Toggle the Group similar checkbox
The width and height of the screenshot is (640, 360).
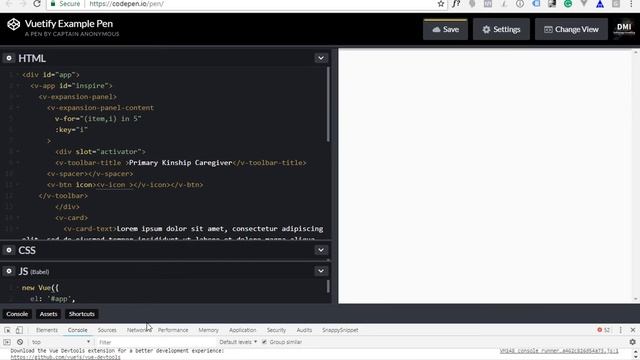click(x=264, y=342)
